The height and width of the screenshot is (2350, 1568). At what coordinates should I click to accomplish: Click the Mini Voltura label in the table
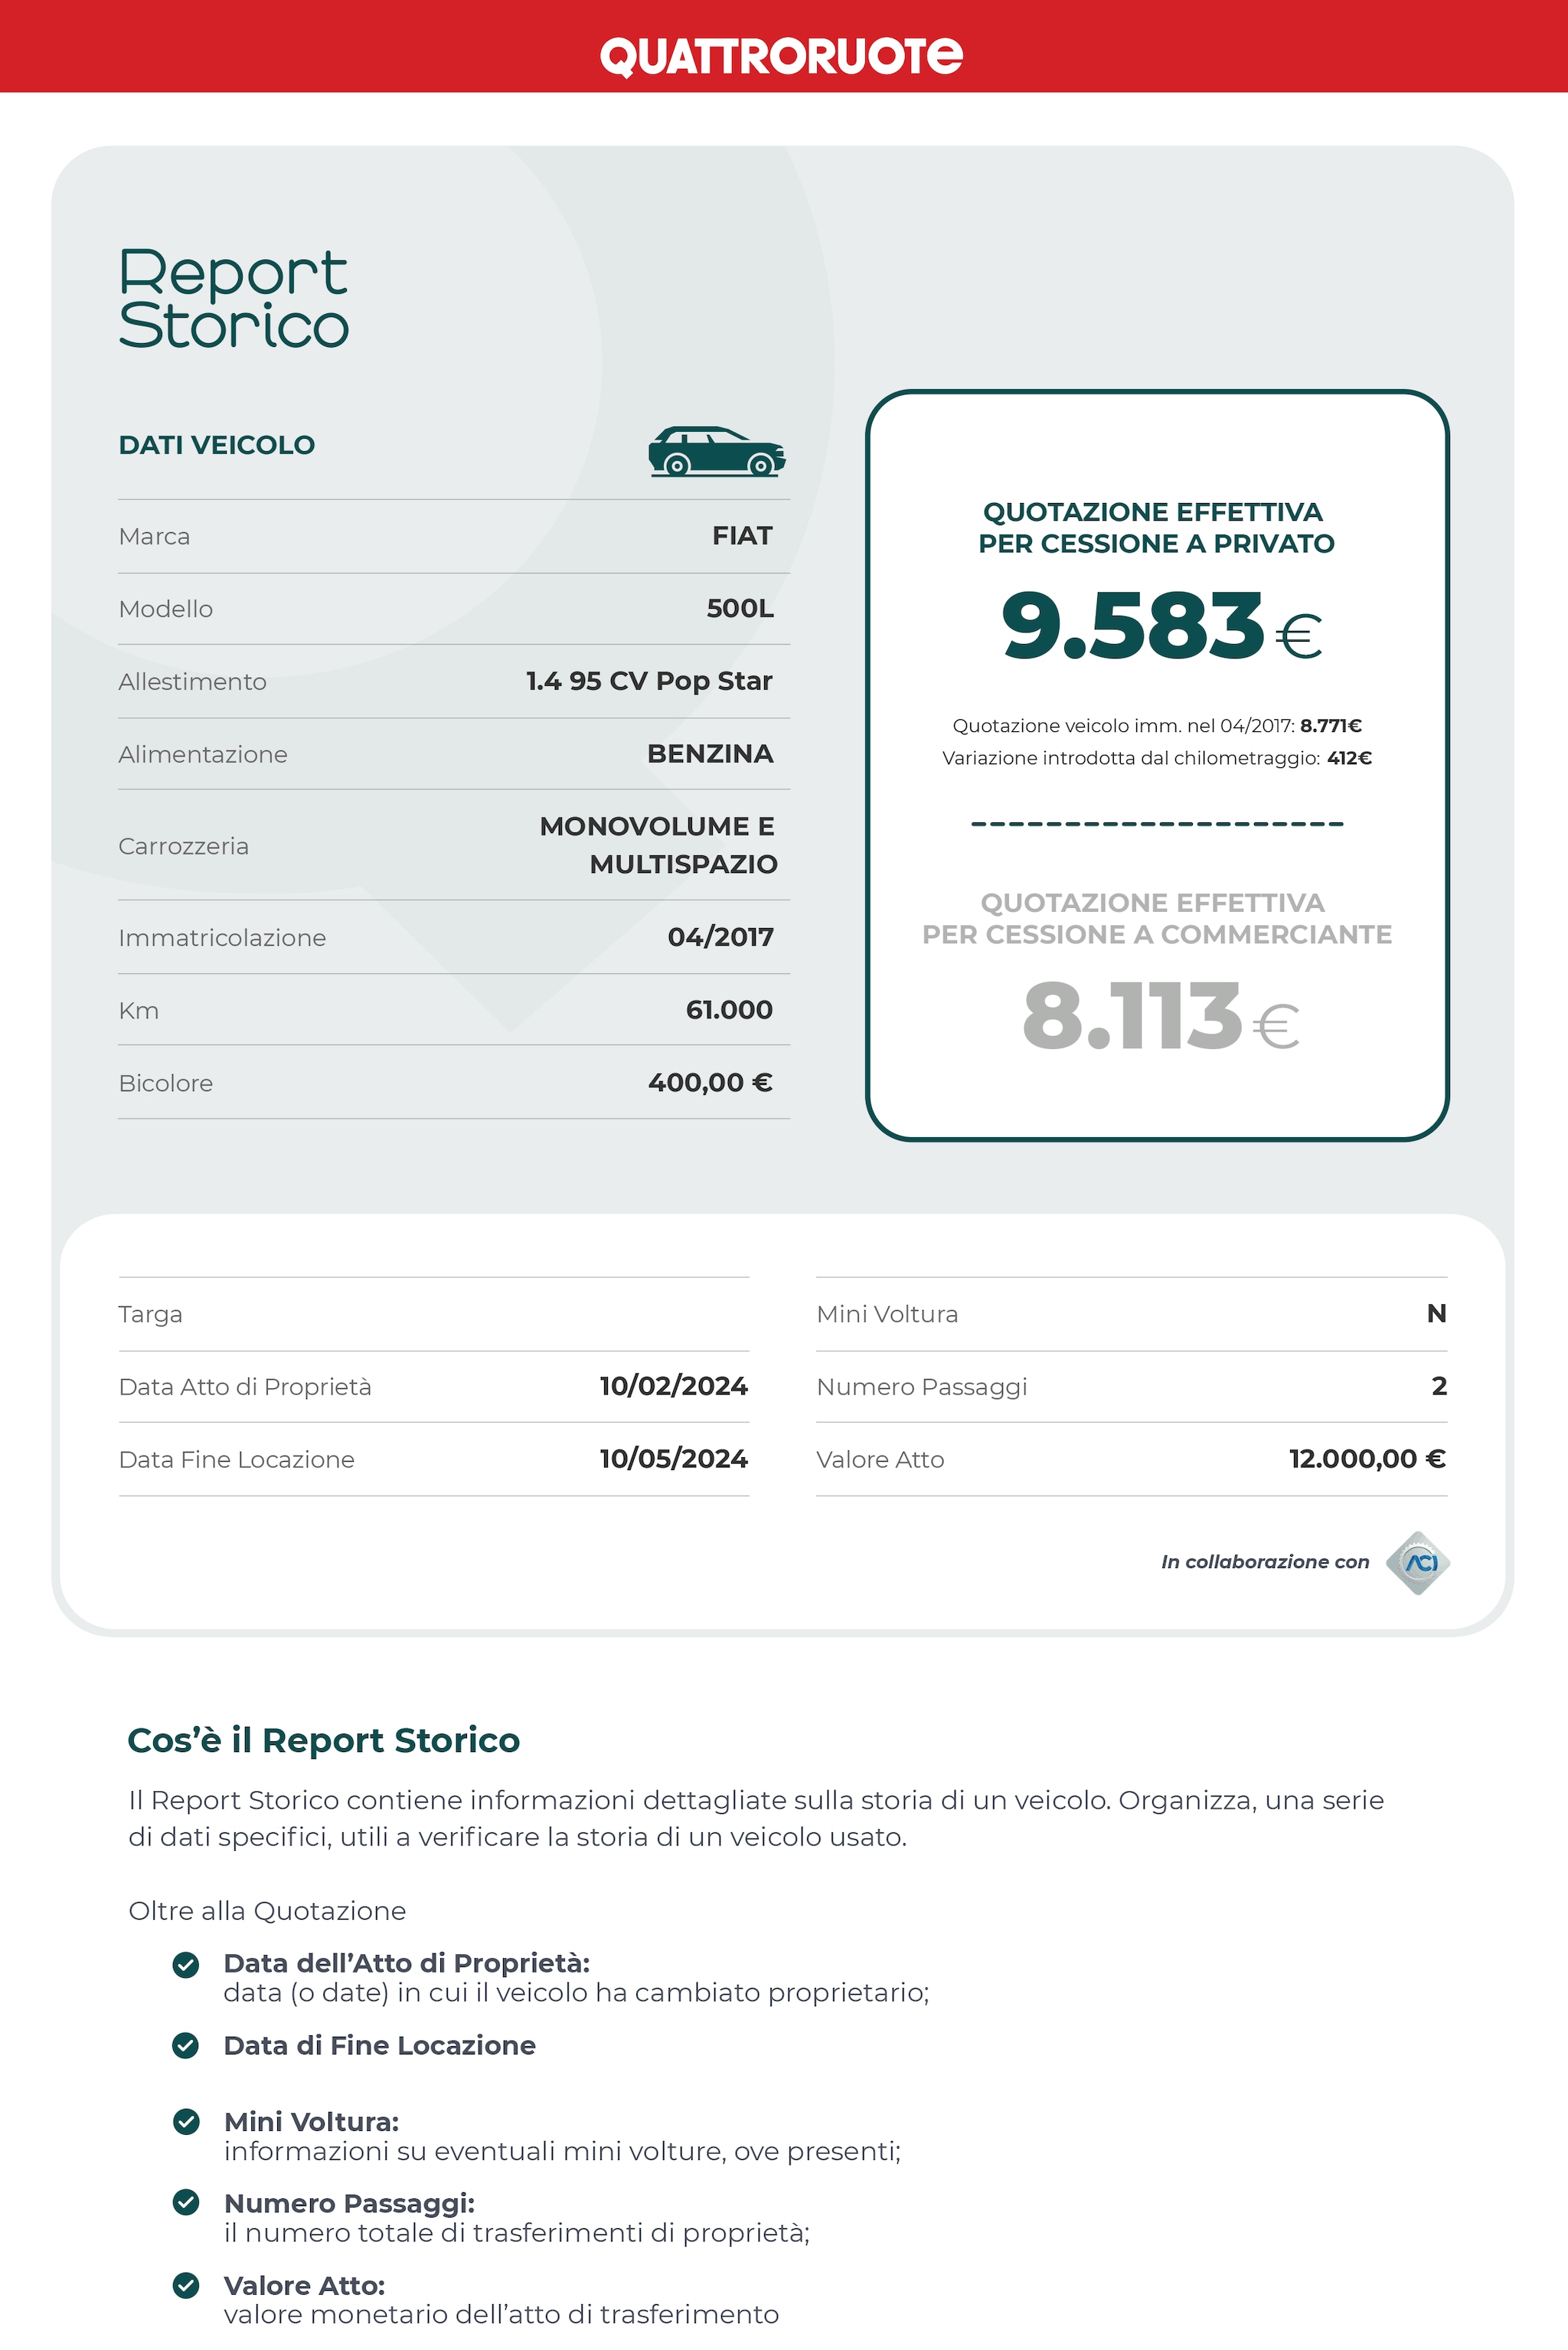[887, 1314]
